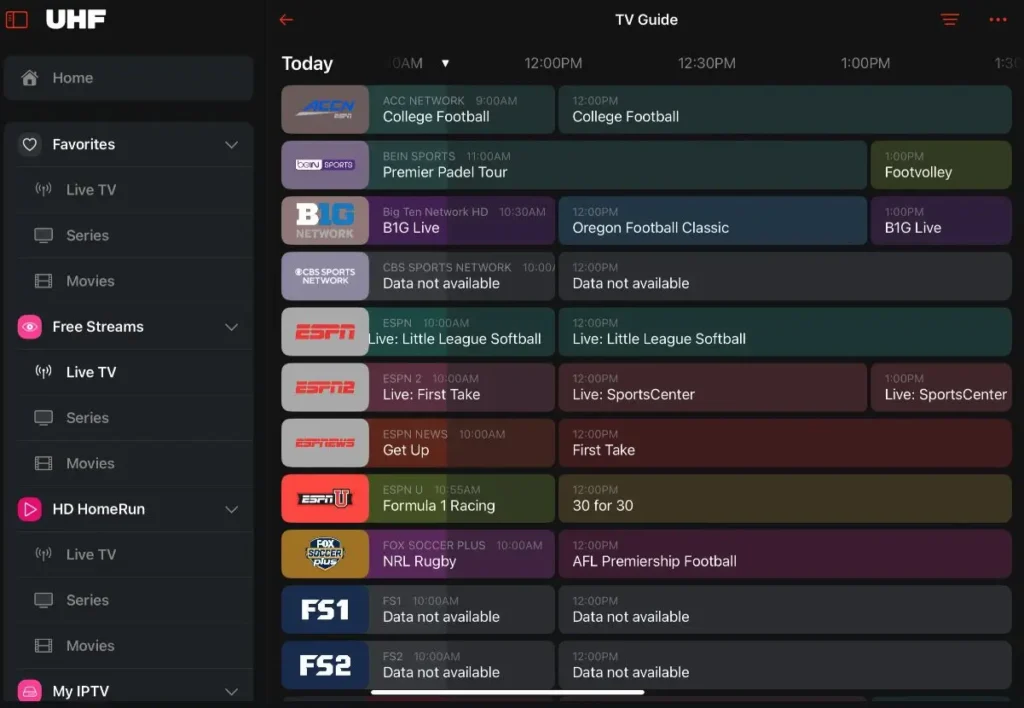This screenshot has height=708, width=1024.
Task: Open the filter icon in the top bar
Action: click(x=948, y=19)
